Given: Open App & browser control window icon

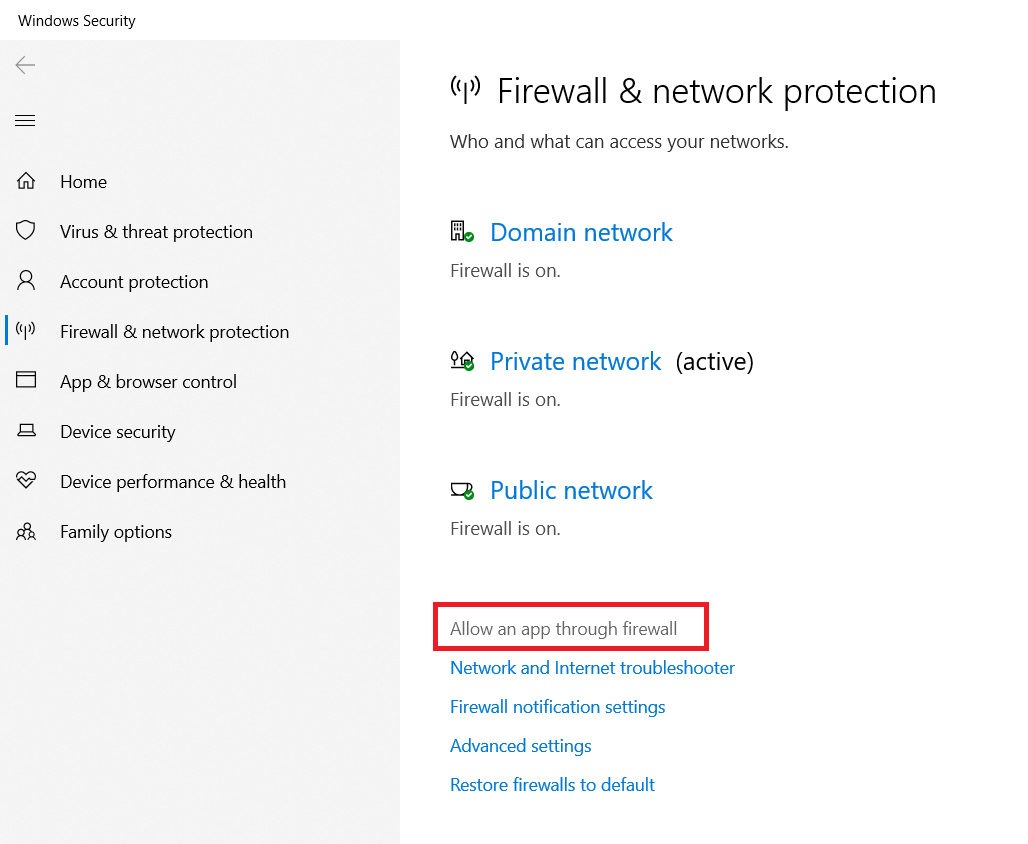Looking at the screenshot, I should (26, 381).
